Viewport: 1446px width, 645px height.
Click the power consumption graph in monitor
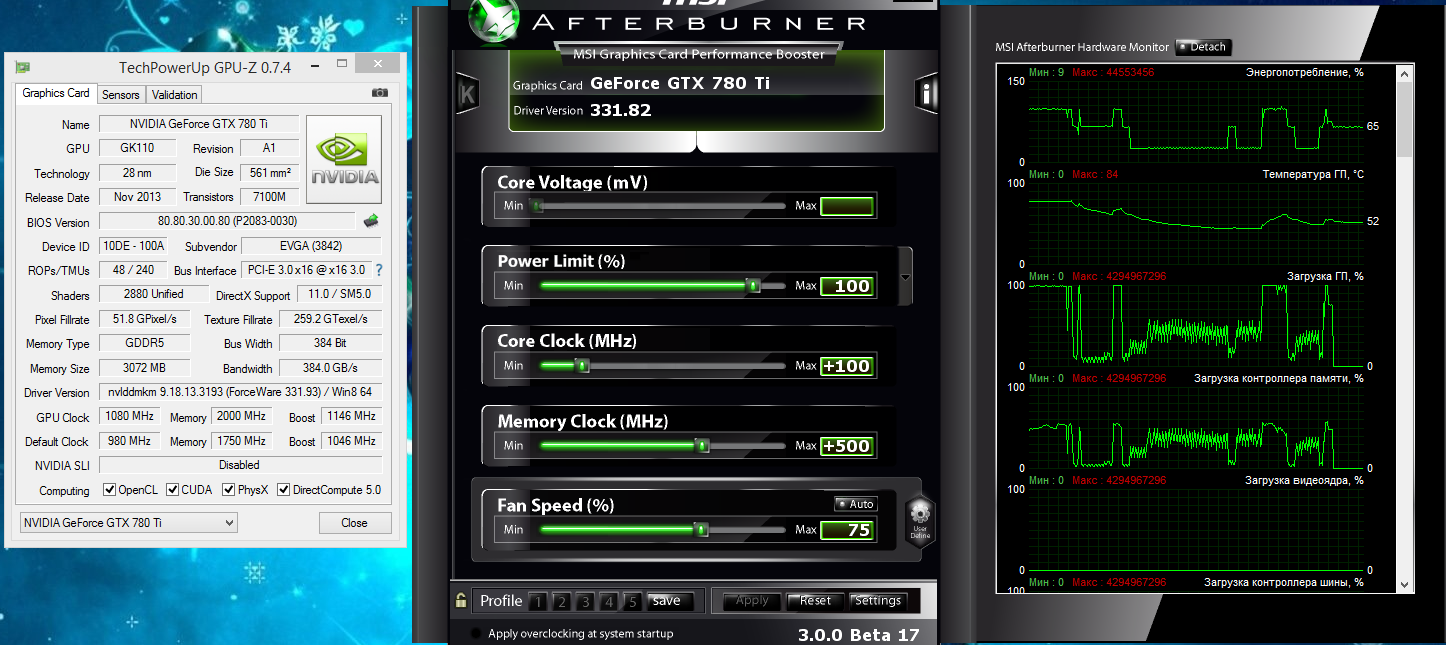[1195, 122]
